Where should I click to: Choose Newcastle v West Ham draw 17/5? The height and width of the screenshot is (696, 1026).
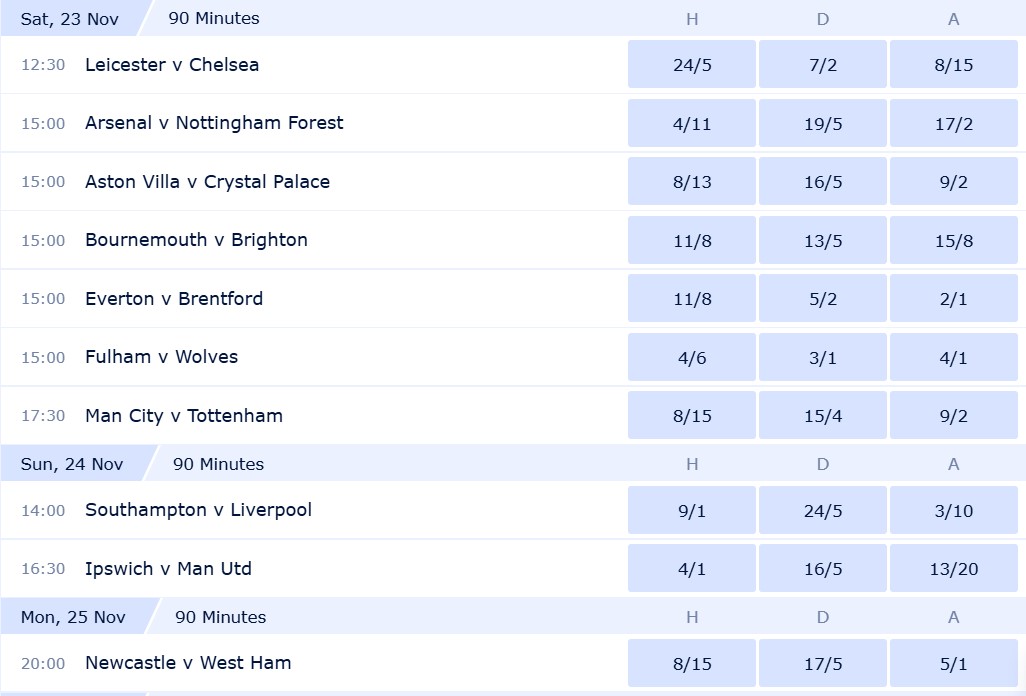point(823,663)
